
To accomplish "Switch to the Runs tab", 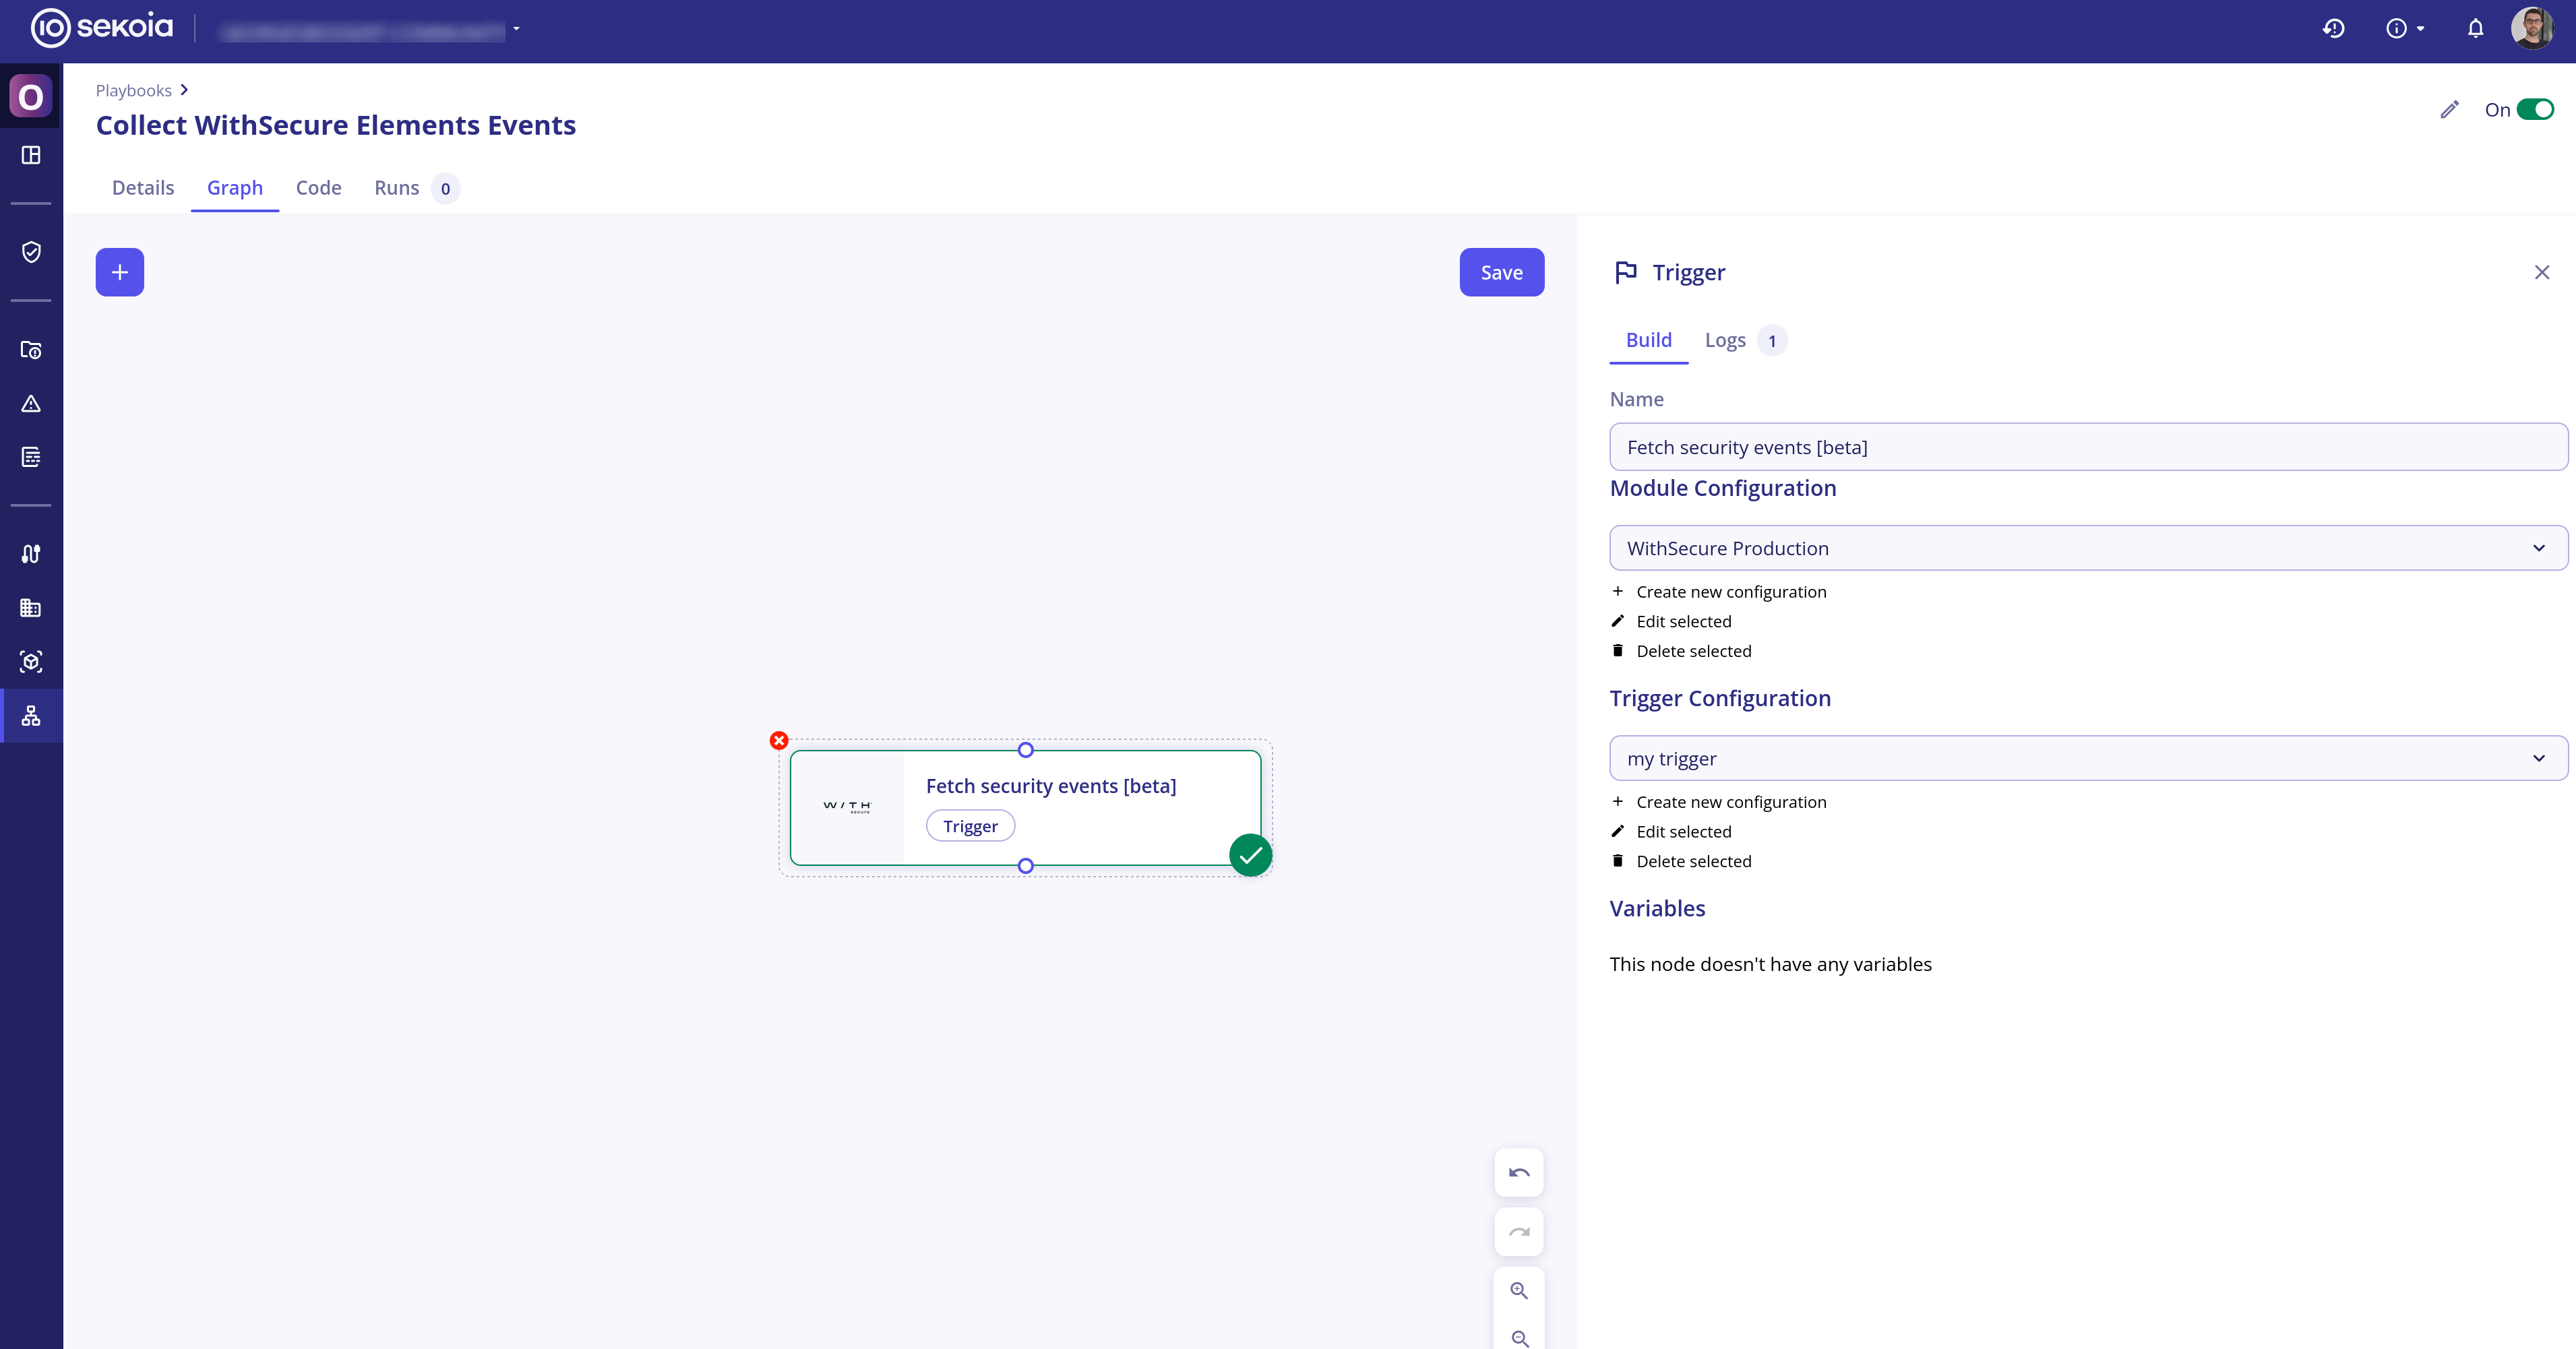I will pos(397,188).
